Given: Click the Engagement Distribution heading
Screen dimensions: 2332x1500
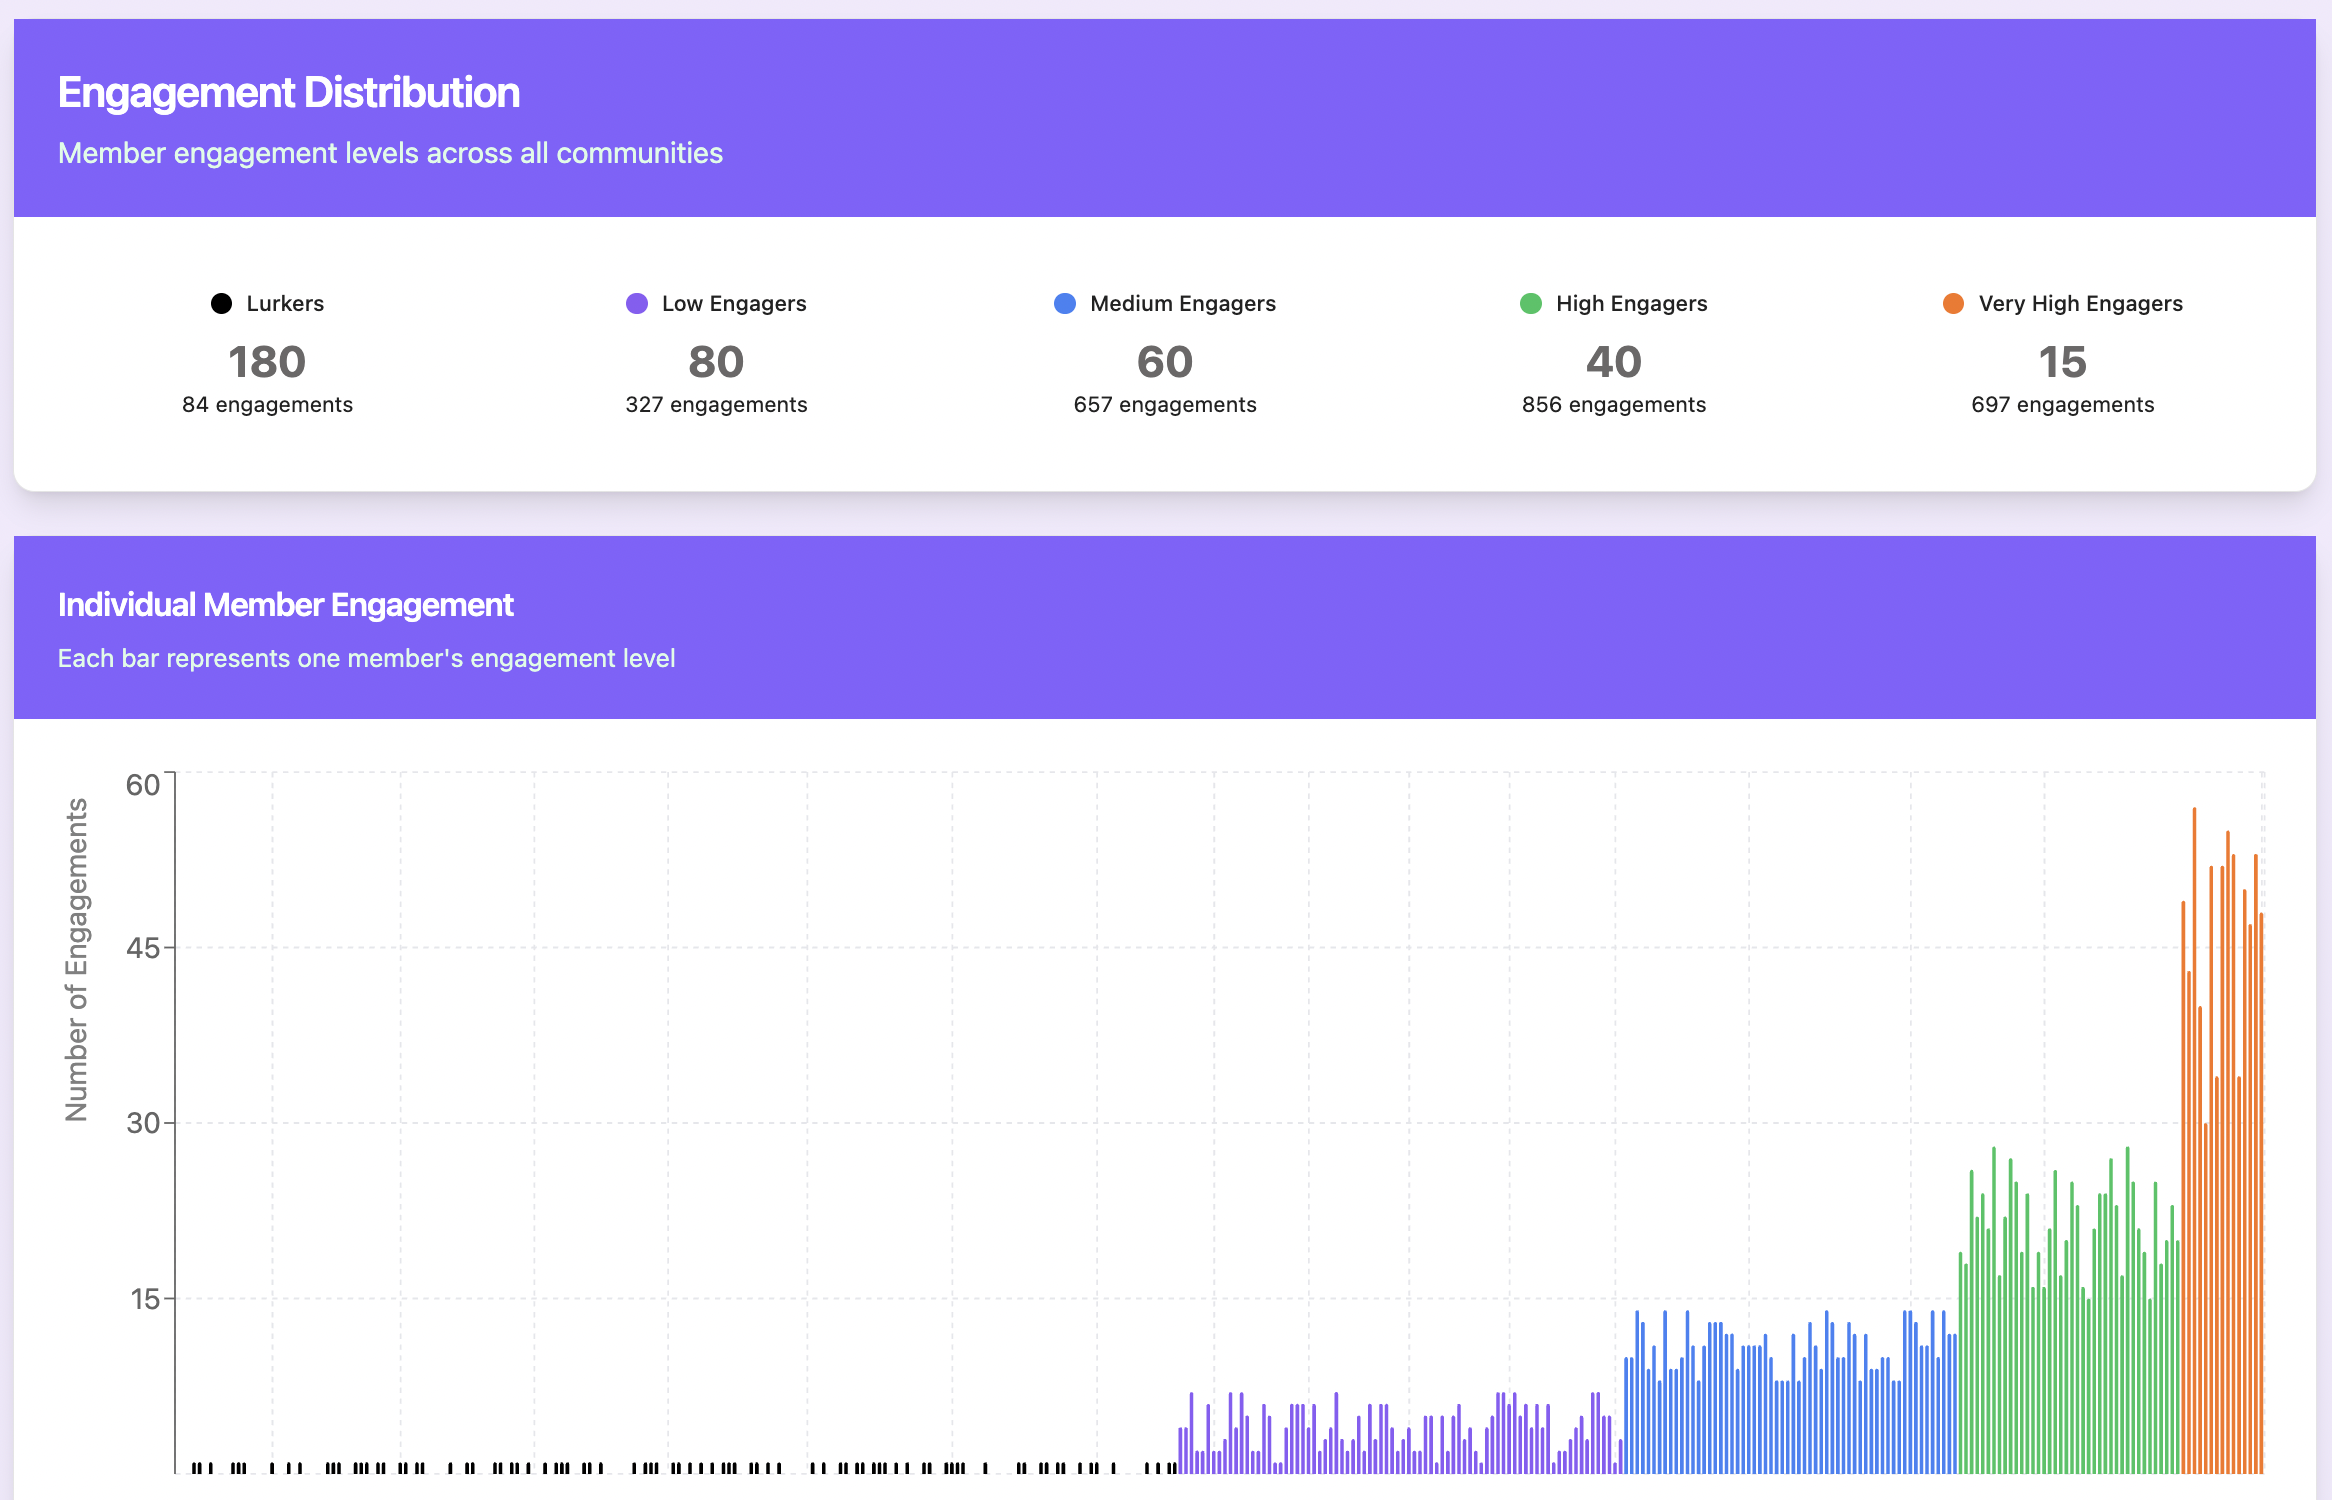Looking at the screenshot, I should (289, 93).
